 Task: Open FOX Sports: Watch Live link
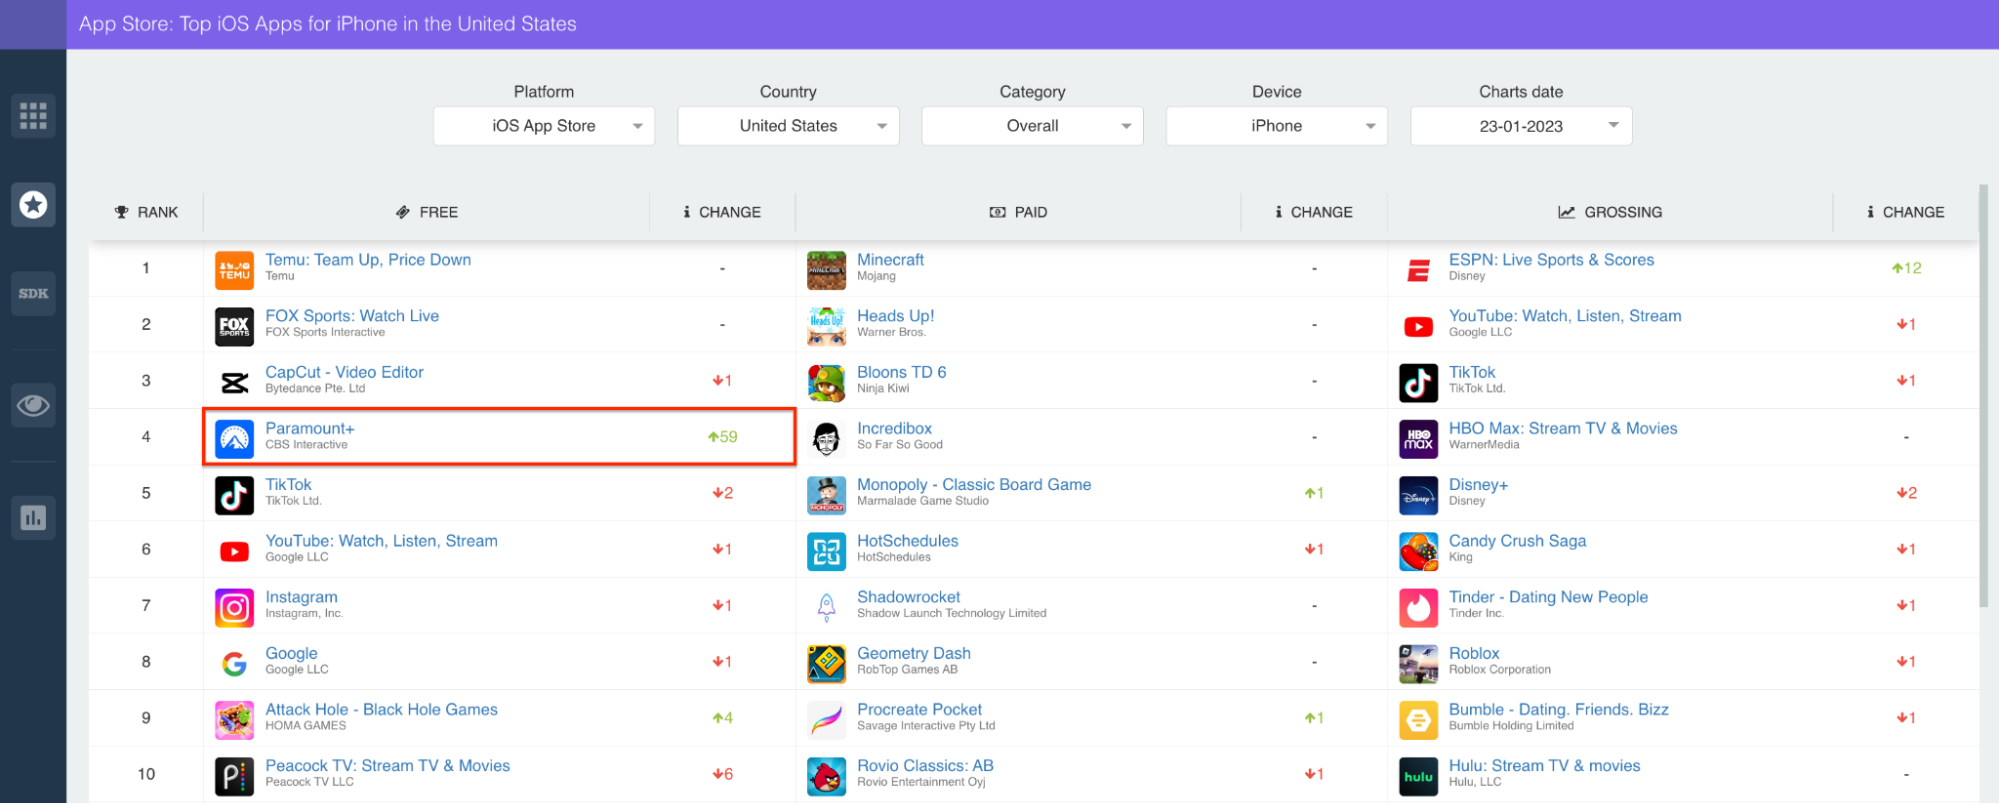352,316
